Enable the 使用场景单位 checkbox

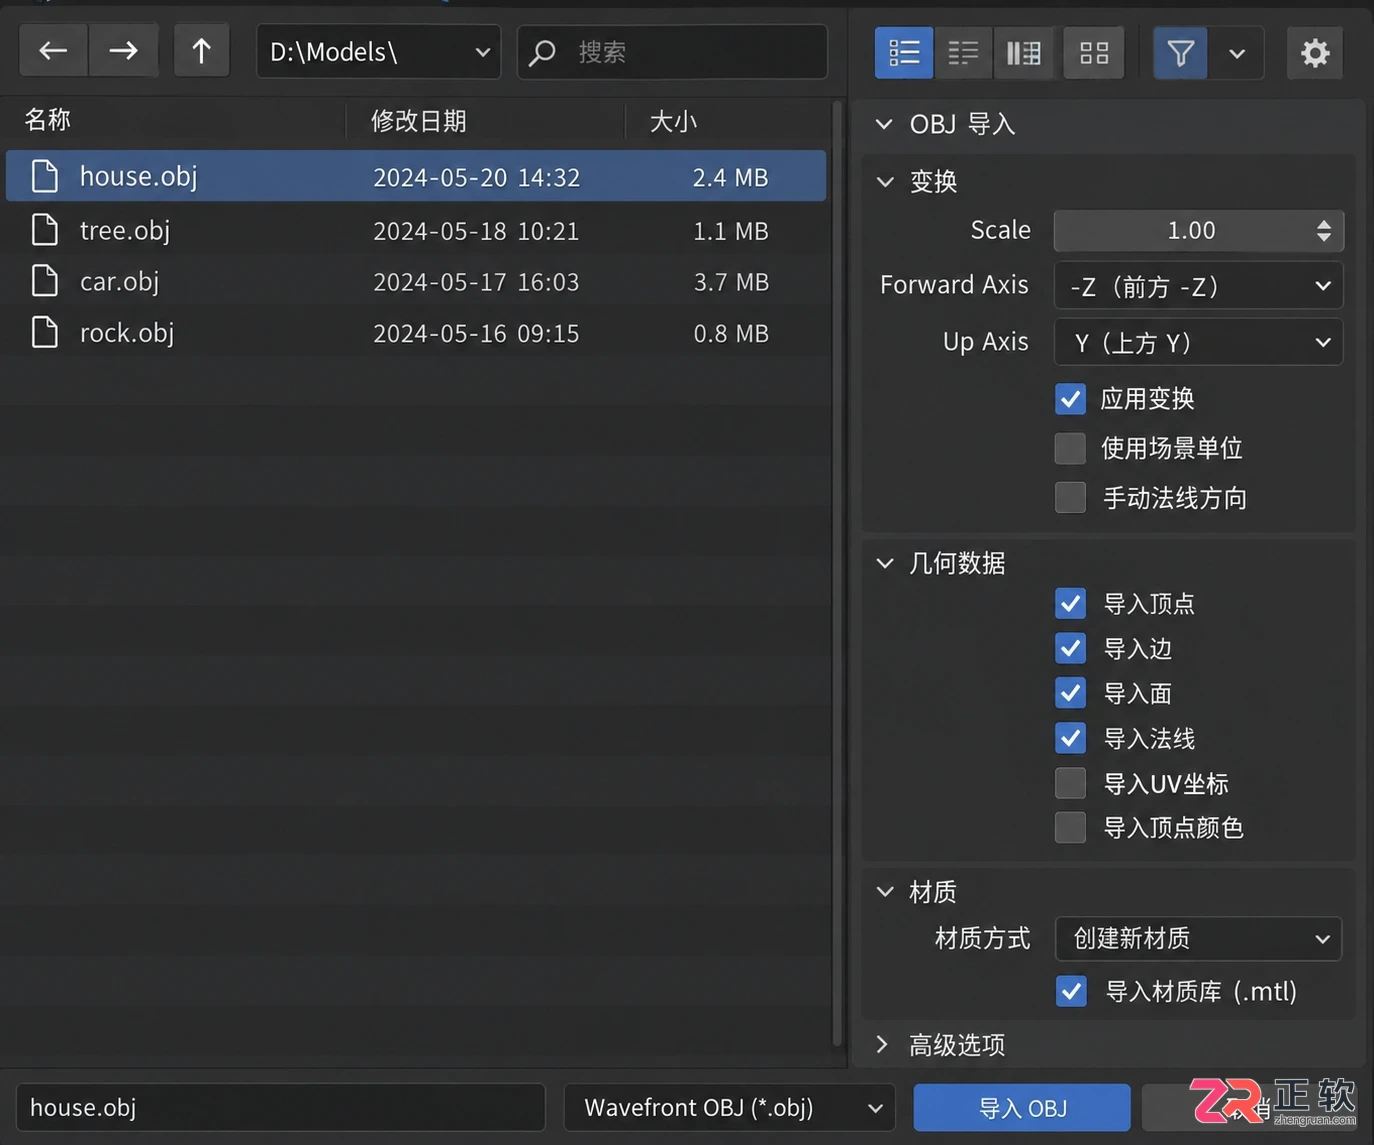1070,448
